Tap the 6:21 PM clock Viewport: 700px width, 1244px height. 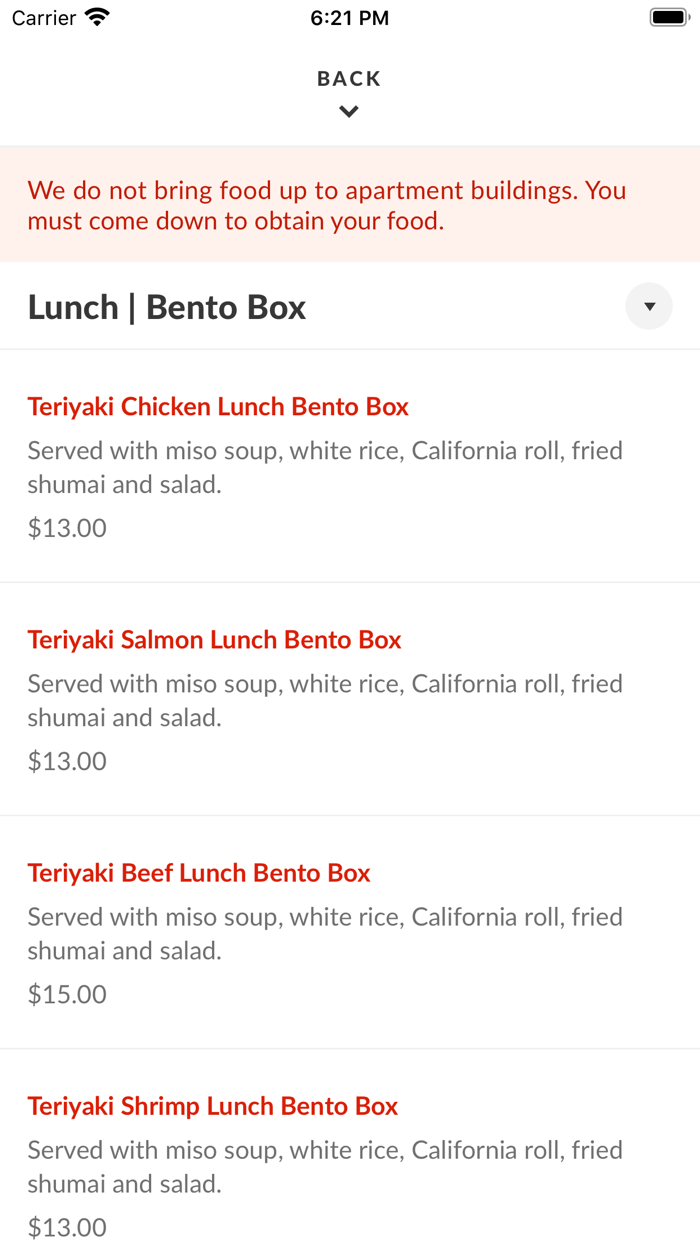pos(349,18)
